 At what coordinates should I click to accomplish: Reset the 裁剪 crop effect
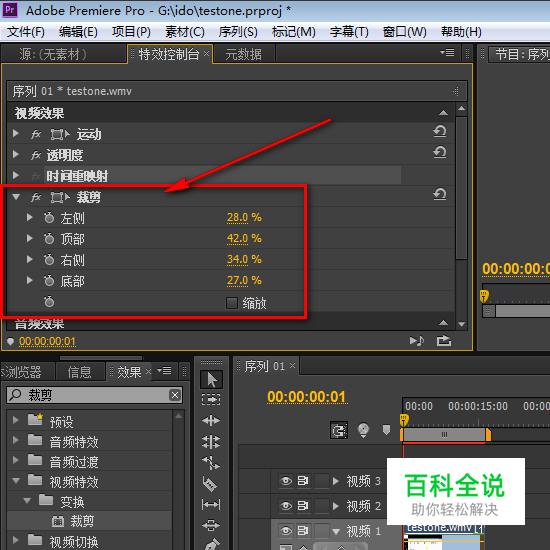click(440, 194)
